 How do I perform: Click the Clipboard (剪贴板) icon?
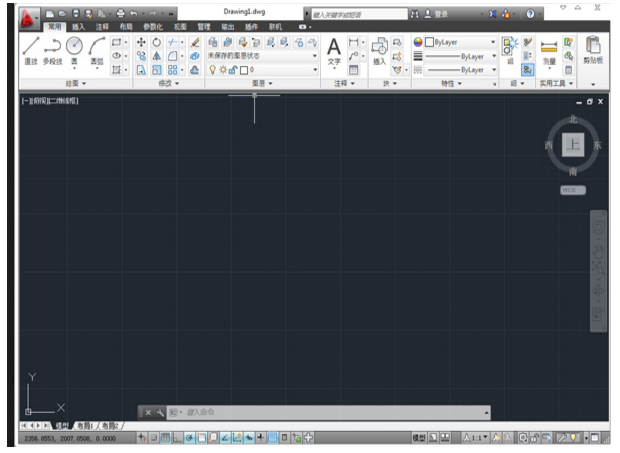(x=593, y=50)
